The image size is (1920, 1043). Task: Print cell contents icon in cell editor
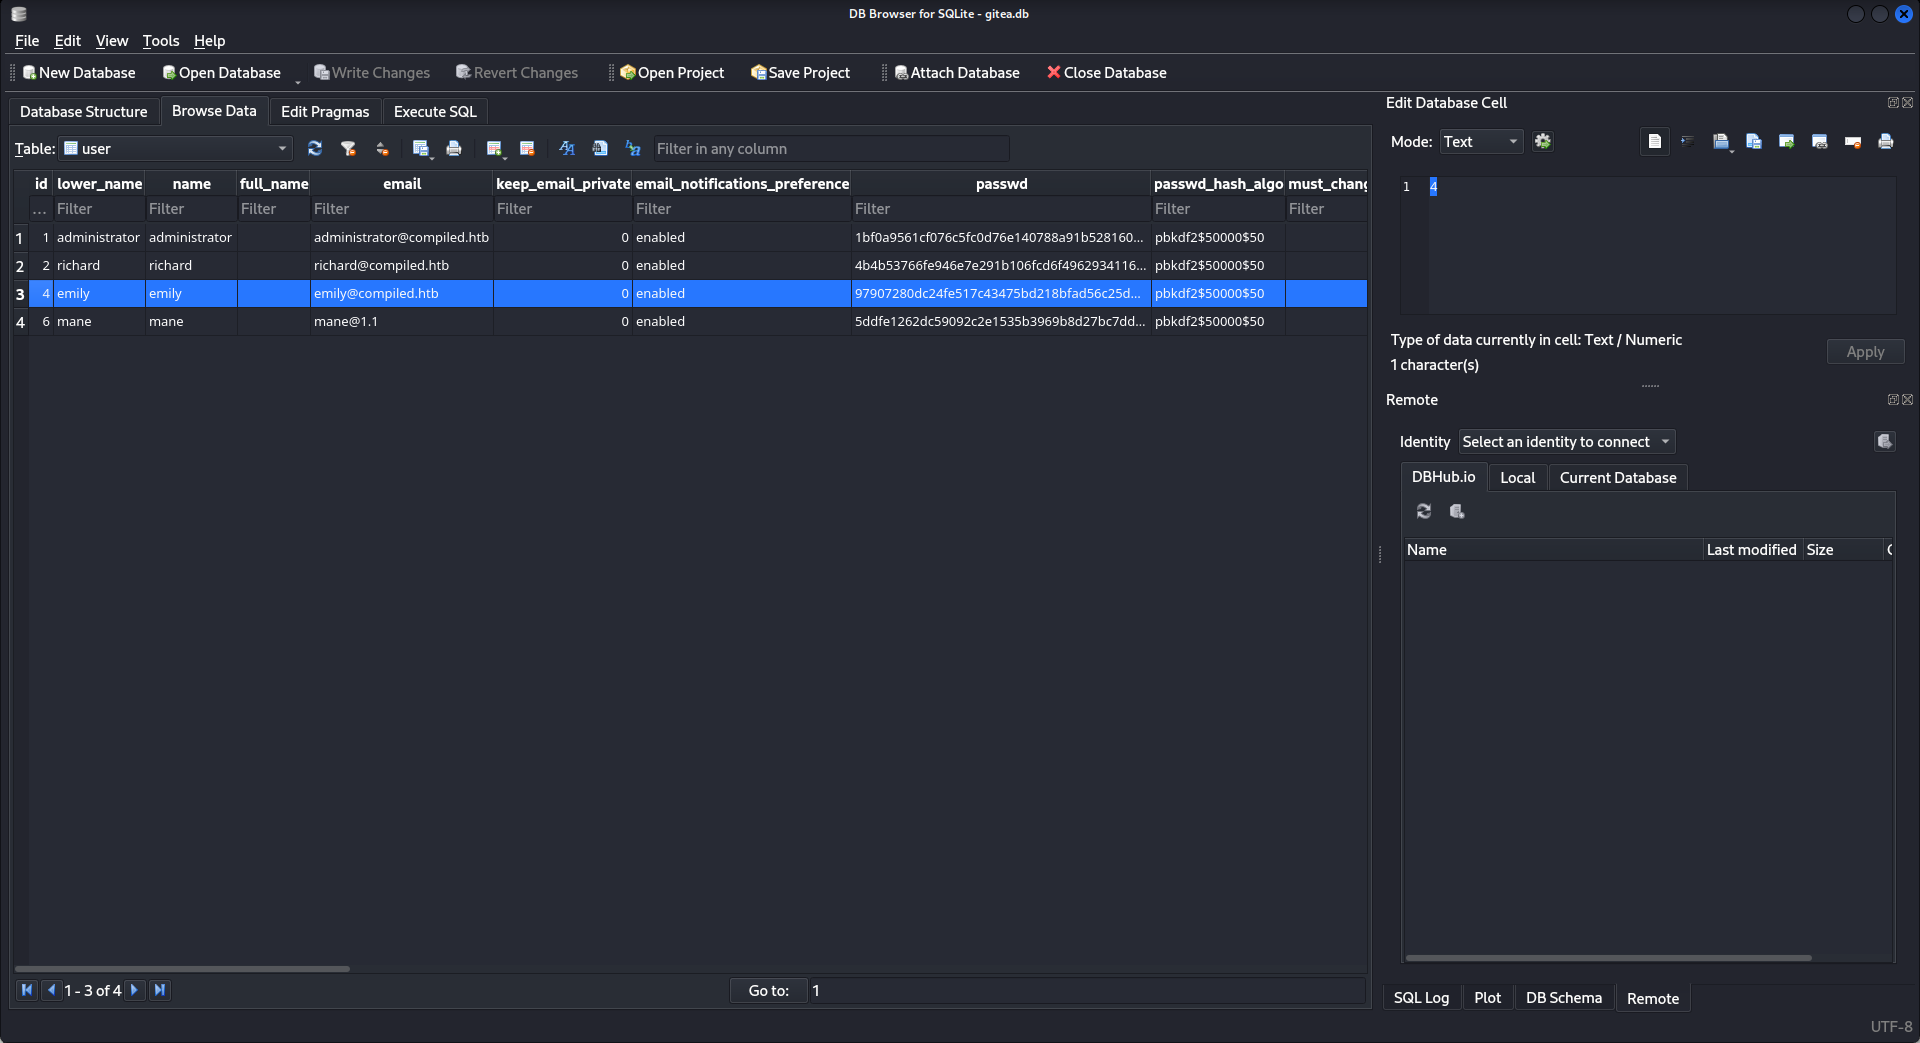click(x=1886, y=142)
